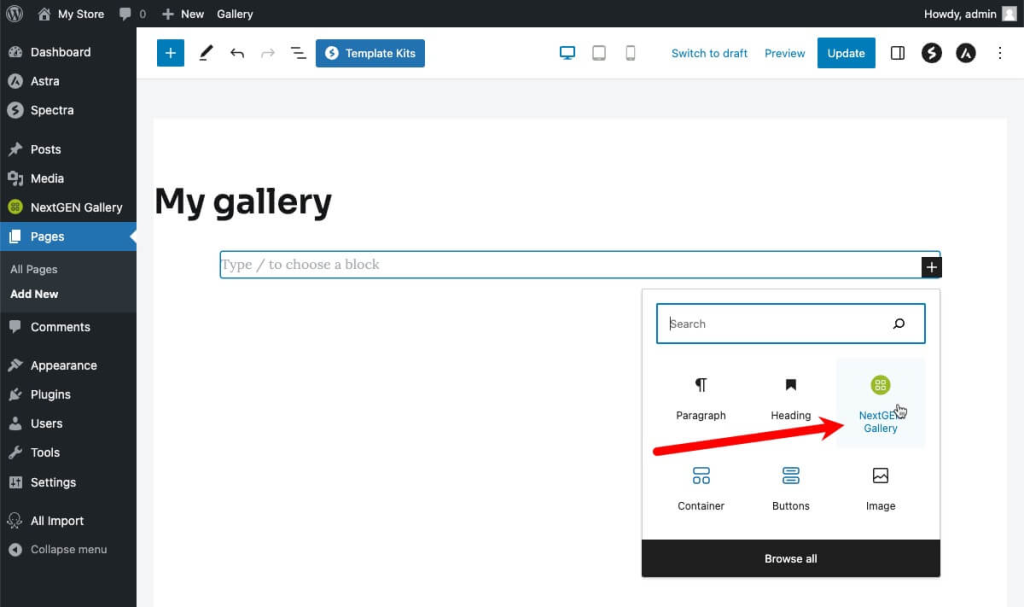Click New in the admin bar
1024x607 pixels.
point(183,14)
